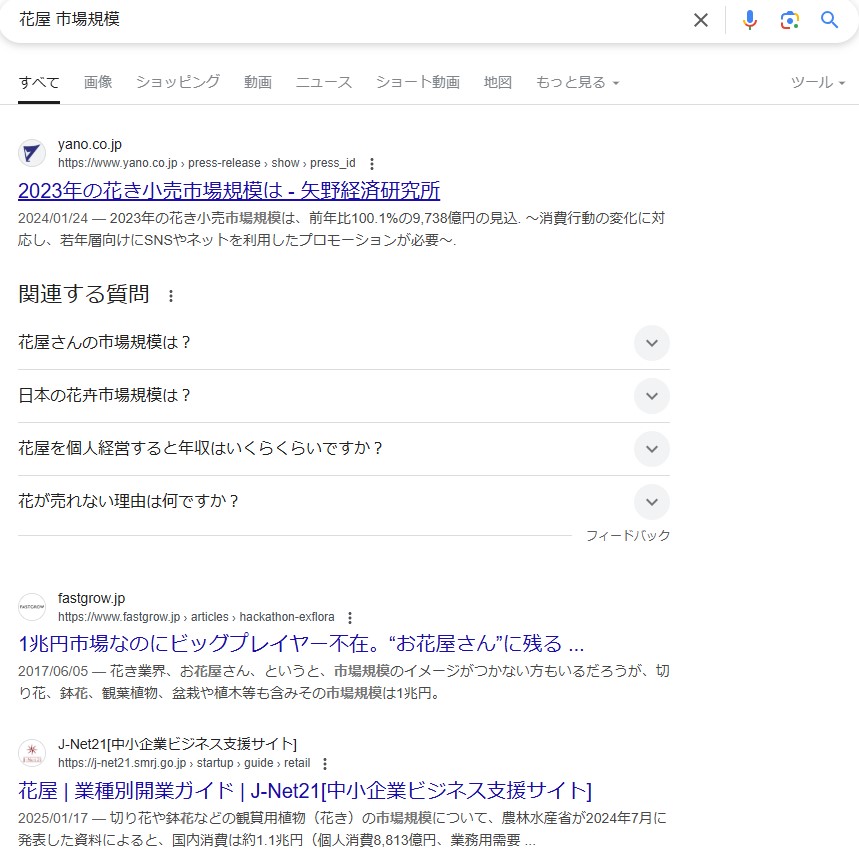This screenshot has width=859, height=867.
Task: Start voice search with microphone icon
Action: point(750,20)
